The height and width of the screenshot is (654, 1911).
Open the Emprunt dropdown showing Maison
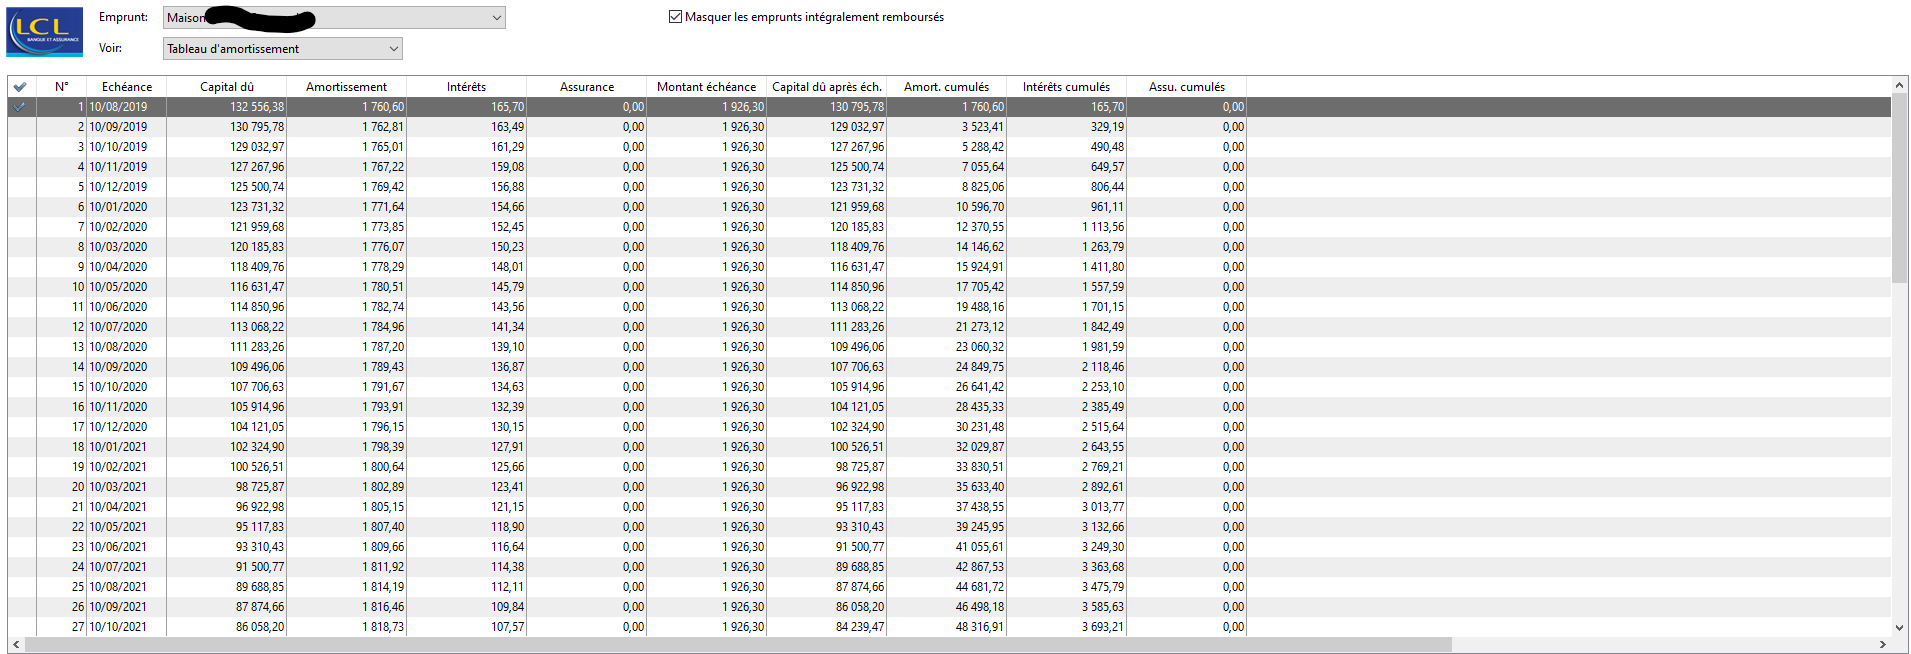334,18
